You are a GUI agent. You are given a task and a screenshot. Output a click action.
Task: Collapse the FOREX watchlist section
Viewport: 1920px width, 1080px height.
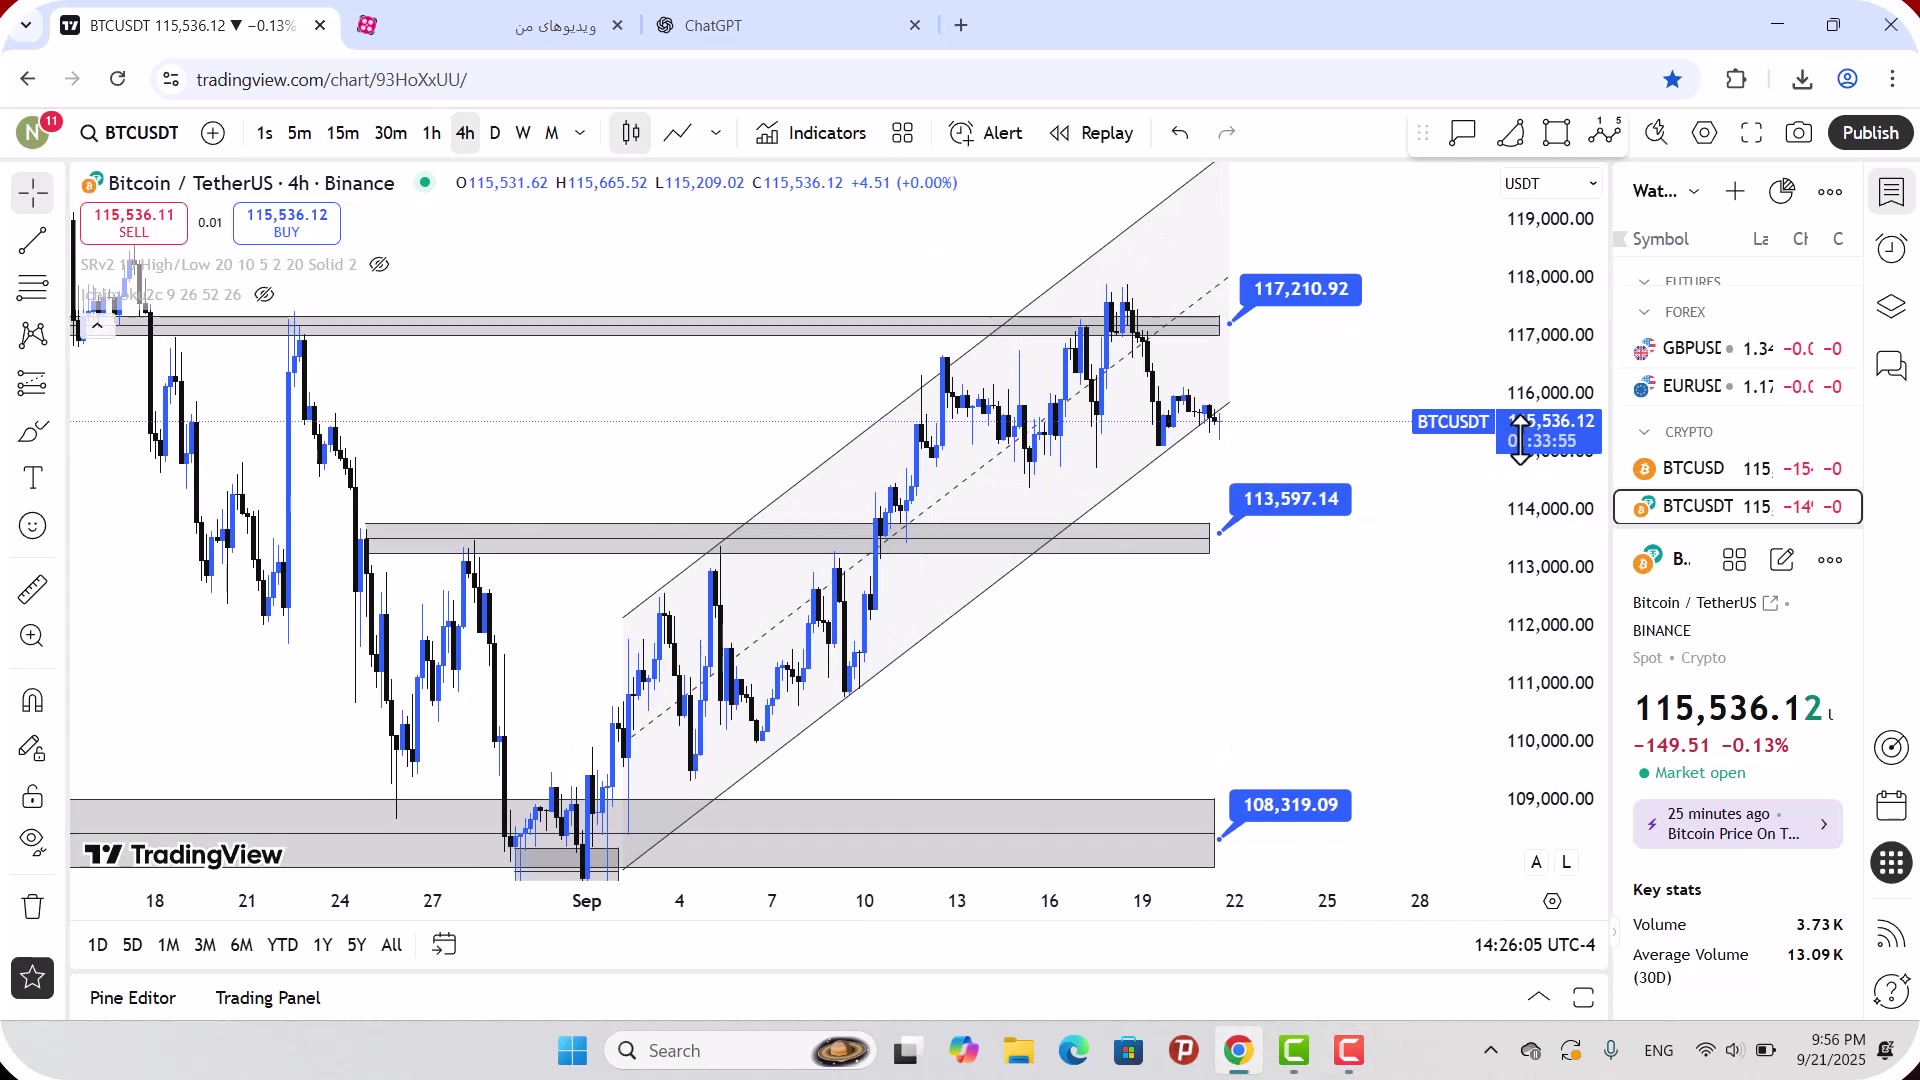pyautogui.click(x=1644, y=312)
